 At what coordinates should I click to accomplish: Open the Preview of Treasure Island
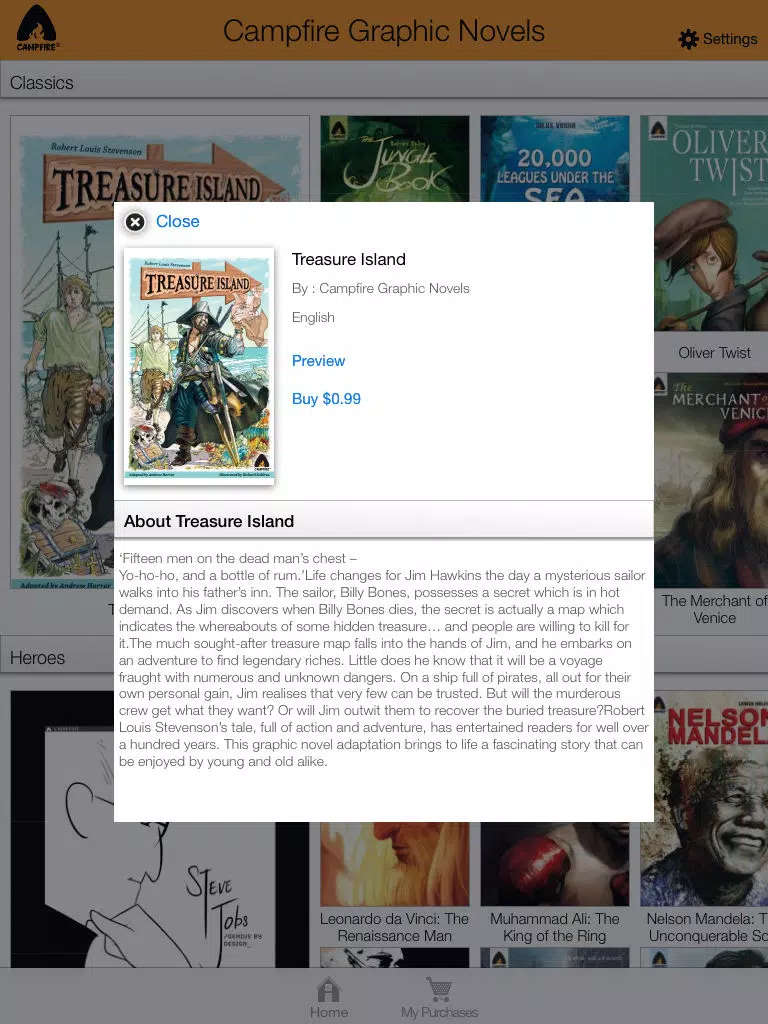(x=318, y=360)
